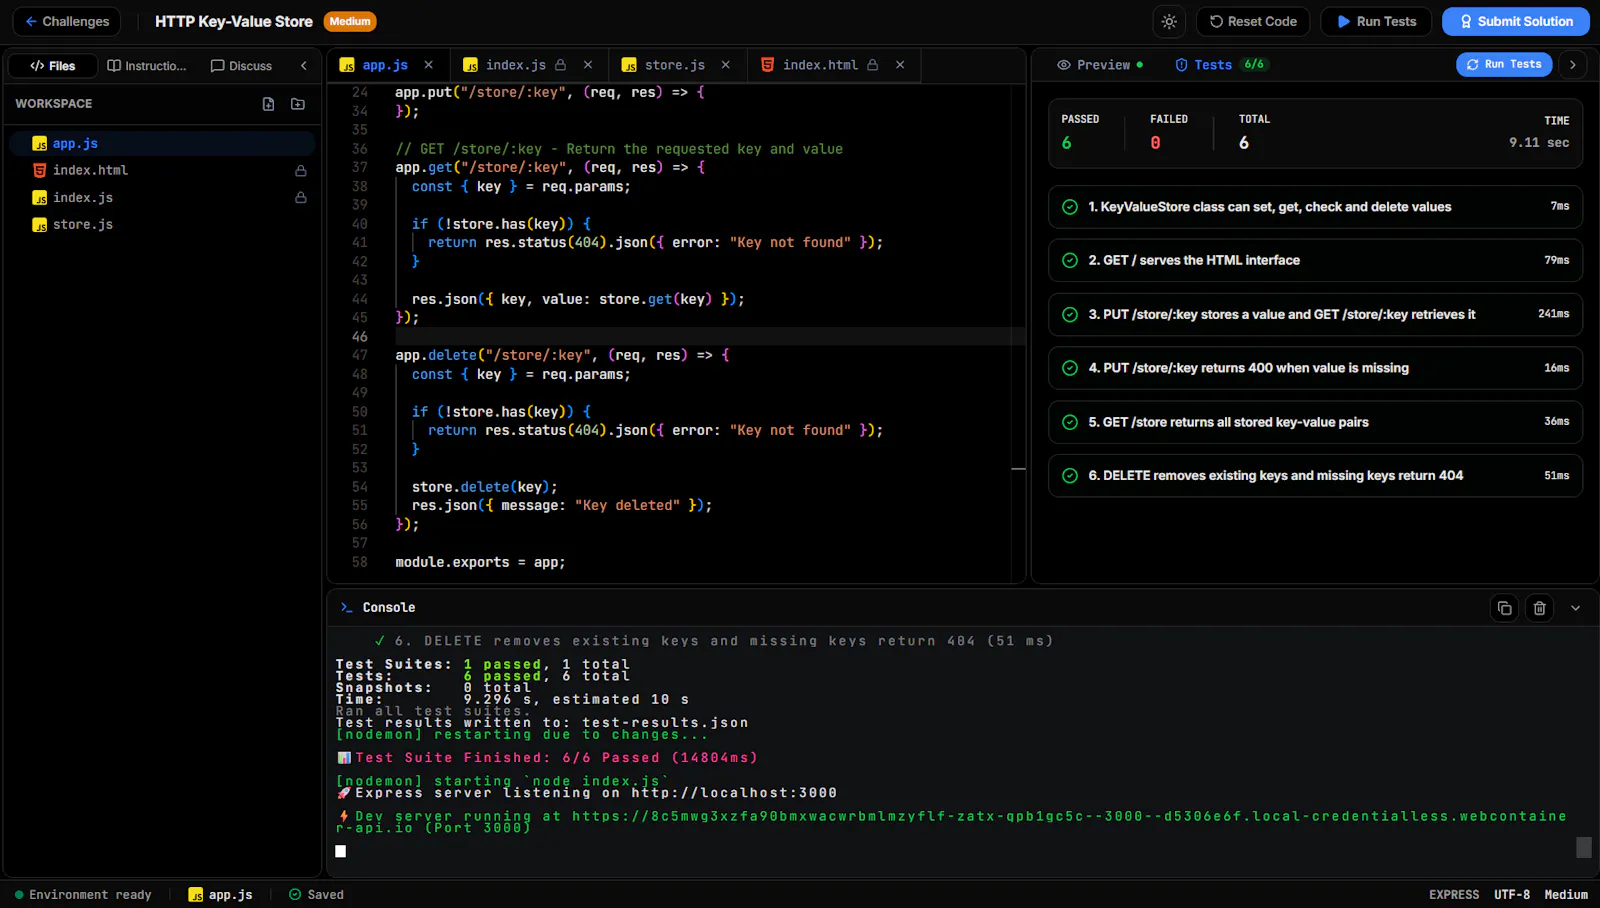Click Console panel terminal icon
Viewport: 1600px width, 908px height.
coord(346,608)
